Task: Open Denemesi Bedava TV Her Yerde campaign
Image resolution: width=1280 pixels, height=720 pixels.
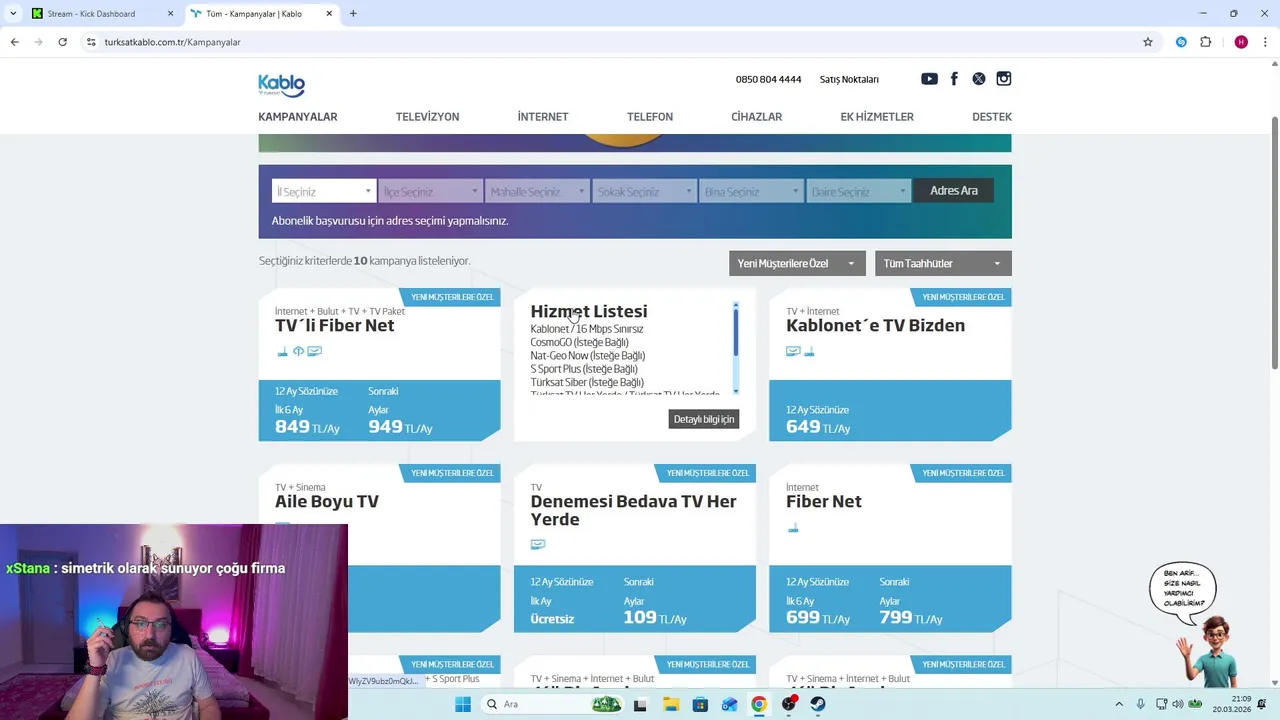Action: click(633, 510)
